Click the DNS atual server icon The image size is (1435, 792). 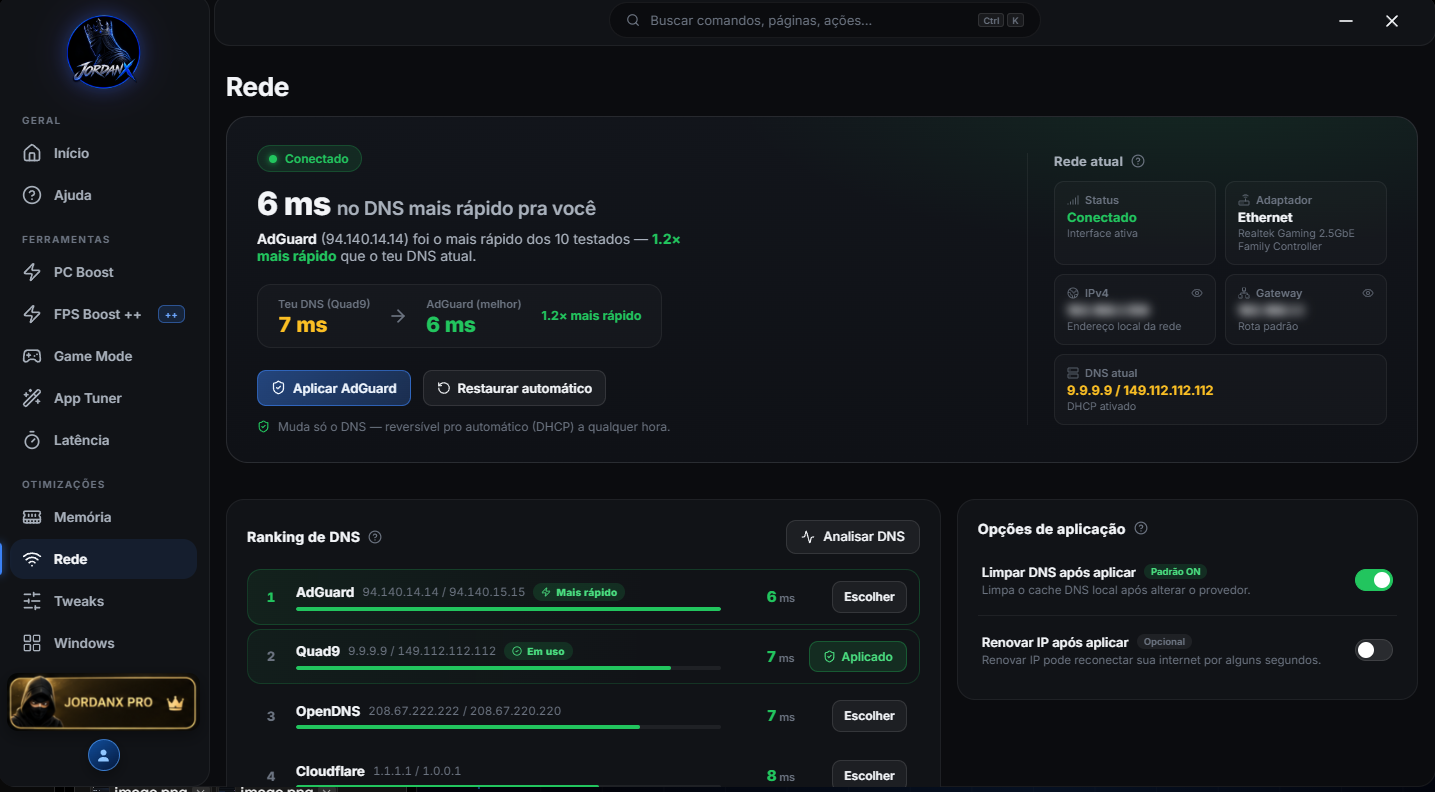1074,373
